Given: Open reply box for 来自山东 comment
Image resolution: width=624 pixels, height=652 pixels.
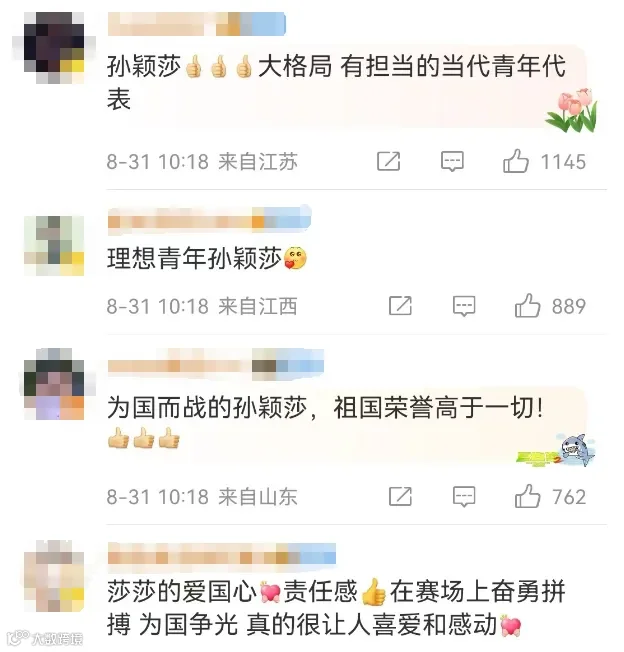Looking at the screenshot, I should click(x=464, y=497).
